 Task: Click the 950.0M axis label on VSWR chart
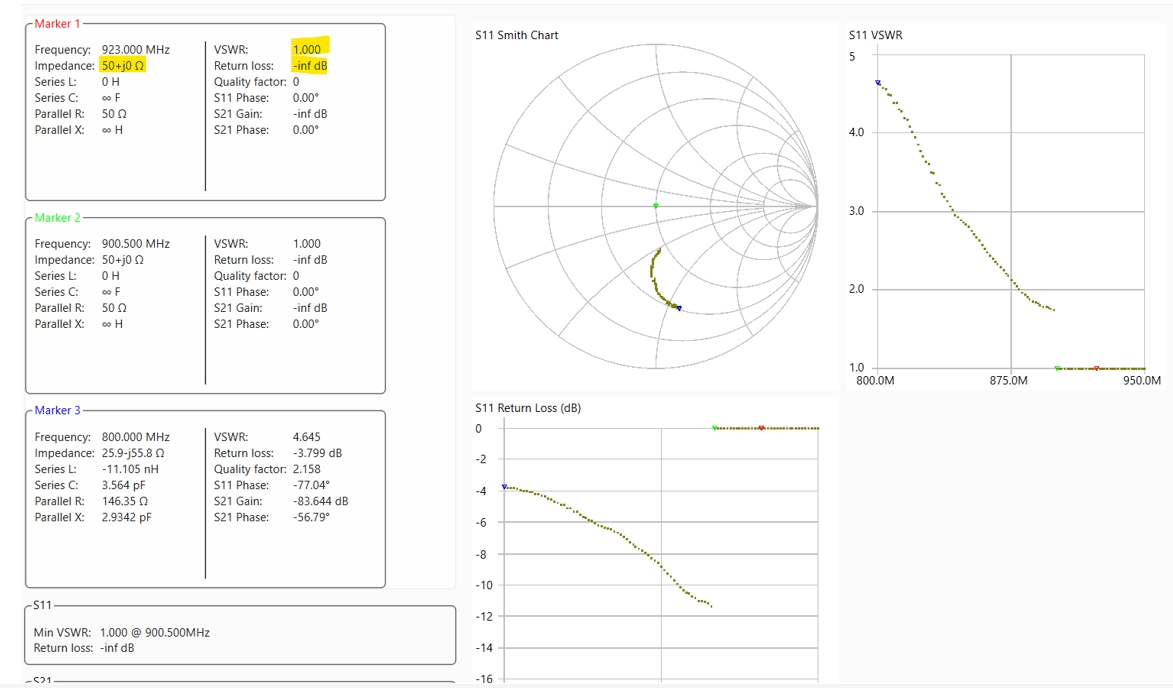[x=1142, y=381]
